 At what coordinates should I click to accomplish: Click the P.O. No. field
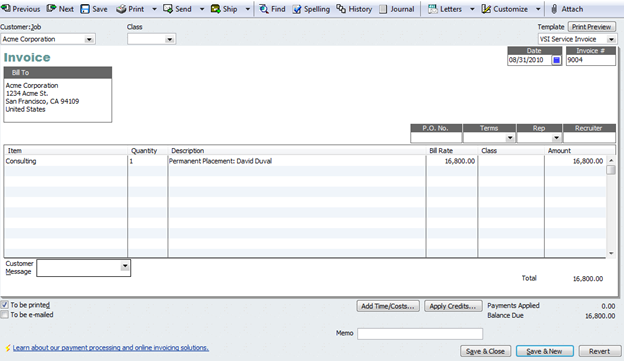tap(436, 138)
